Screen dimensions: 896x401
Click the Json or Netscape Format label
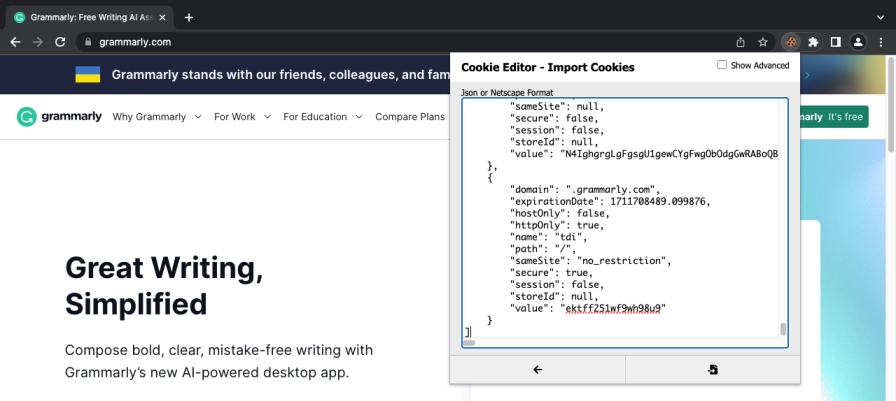[x=507, y=93]
